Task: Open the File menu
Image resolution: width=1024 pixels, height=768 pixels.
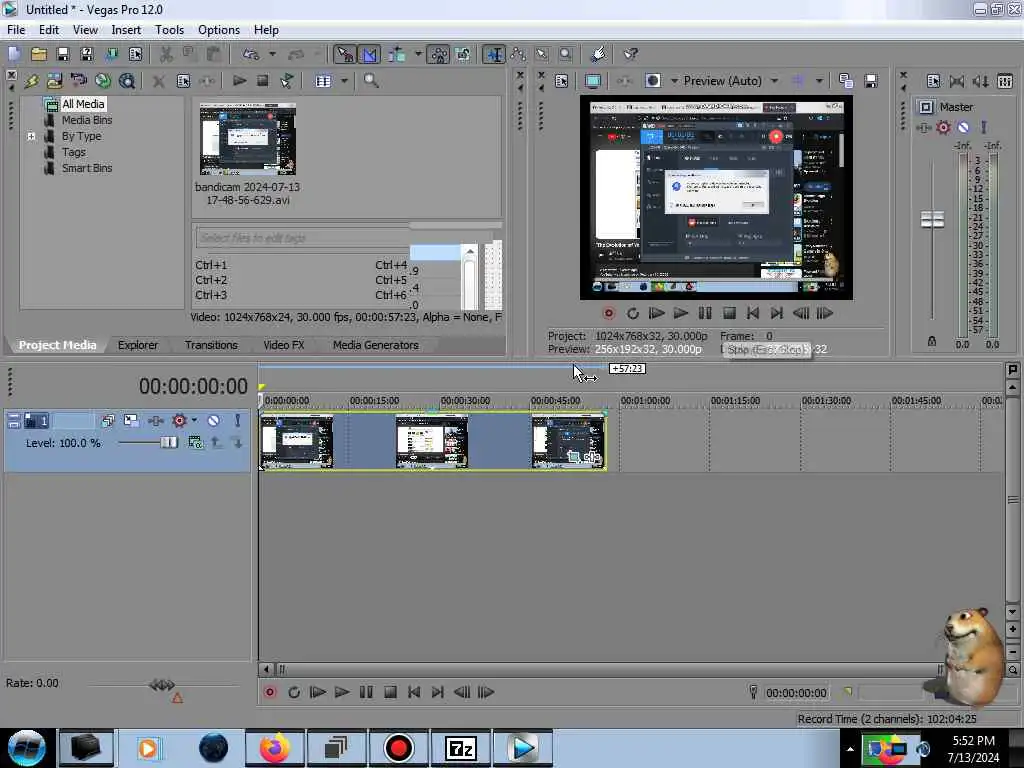Action: click(x=16, y=30)
